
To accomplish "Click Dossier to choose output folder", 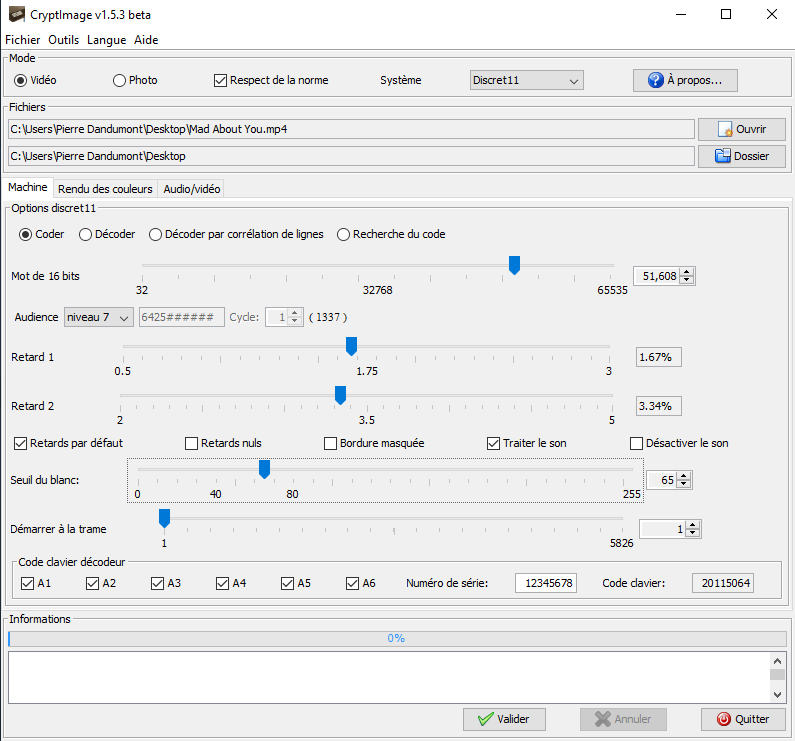I will tap(742, 156).
